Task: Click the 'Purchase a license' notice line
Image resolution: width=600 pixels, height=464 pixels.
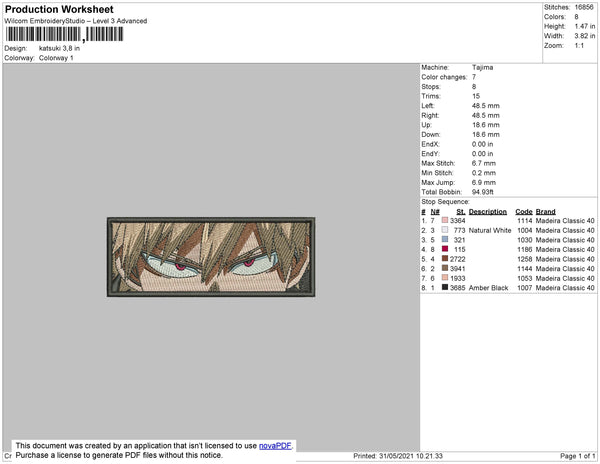Action: [119, 455]
